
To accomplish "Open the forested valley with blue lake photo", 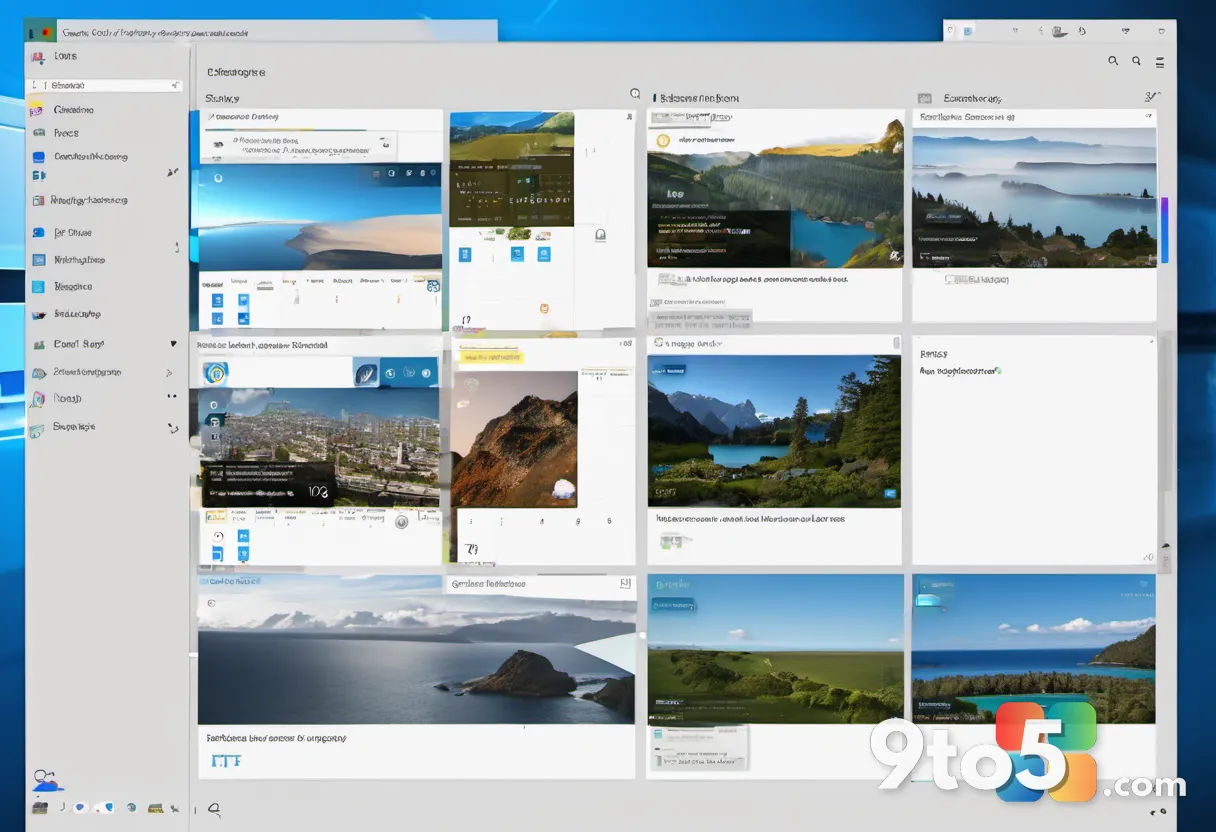I will click(x=775, y=193).
